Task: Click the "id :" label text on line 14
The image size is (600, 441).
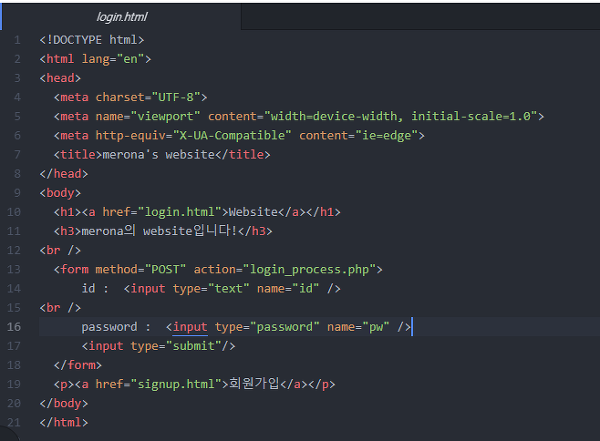Action: tap(95, 288)
